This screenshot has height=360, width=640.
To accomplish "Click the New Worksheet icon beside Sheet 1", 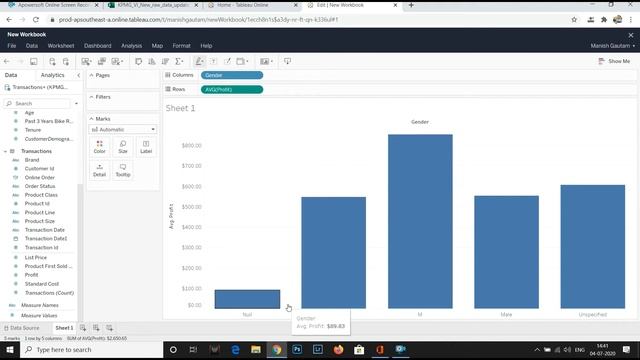I will (83, 328).
